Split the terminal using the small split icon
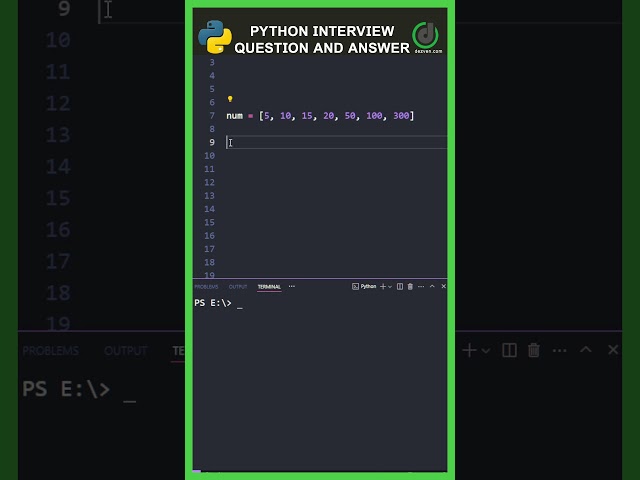Screen dimensions: 640x480 (x=400, y=287)
